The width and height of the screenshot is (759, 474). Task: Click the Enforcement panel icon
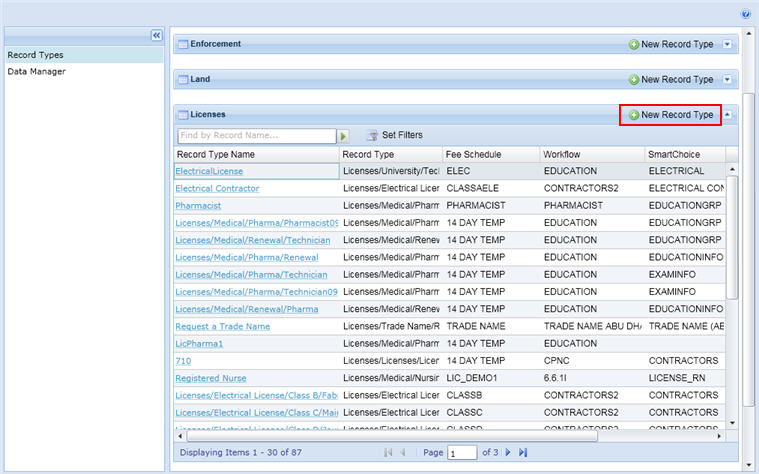(x=183, y=44)
